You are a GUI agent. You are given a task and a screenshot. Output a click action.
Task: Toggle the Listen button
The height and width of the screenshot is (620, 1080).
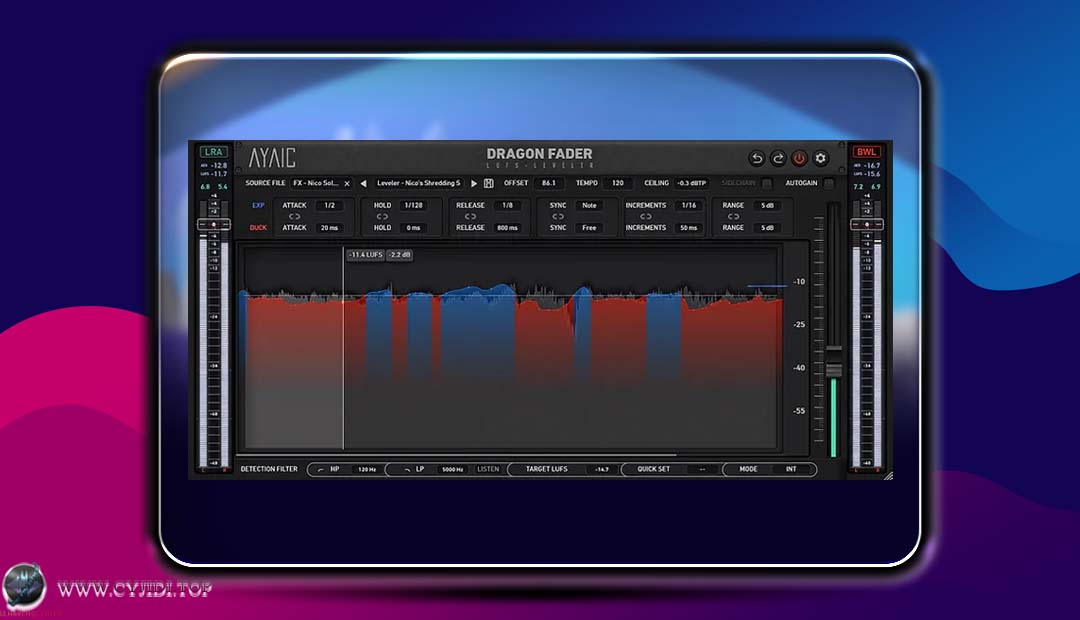[488, 469]
